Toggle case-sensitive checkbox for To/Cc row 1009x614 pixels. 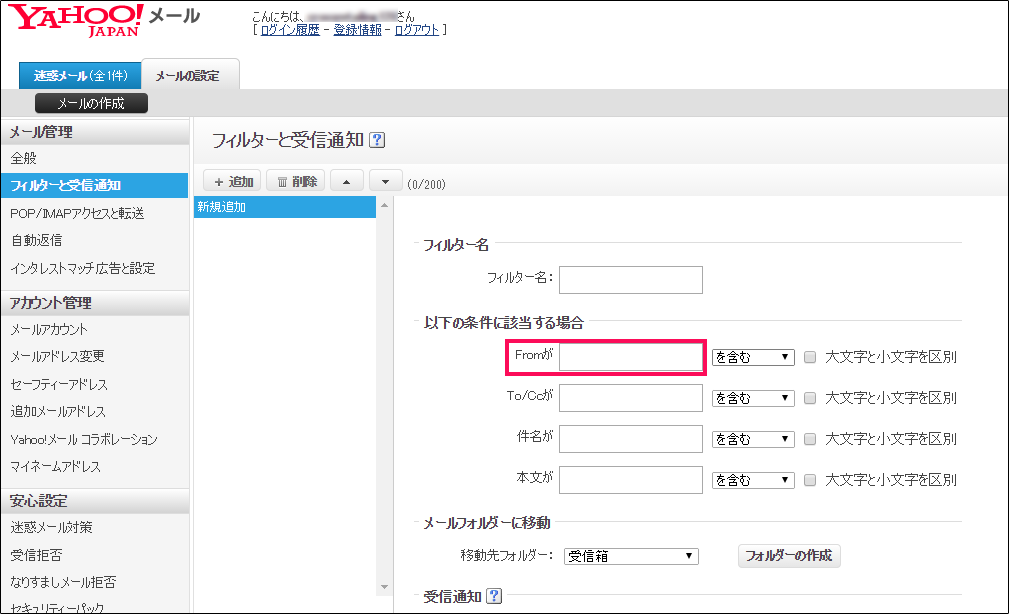coord(810,398)
